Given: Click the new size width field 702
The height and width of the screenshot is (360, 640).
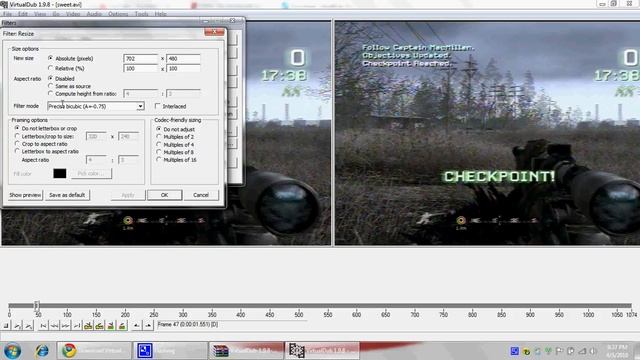Looking at the screenshot, I should click(x=140, y=59).
